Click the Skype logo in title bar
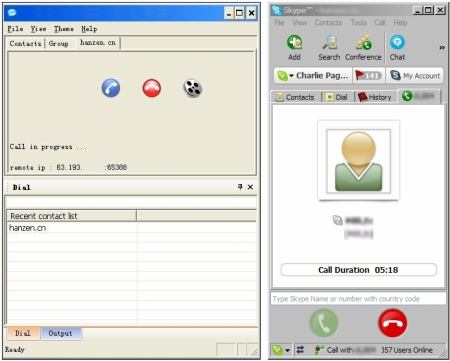 [x=276, y=10]
